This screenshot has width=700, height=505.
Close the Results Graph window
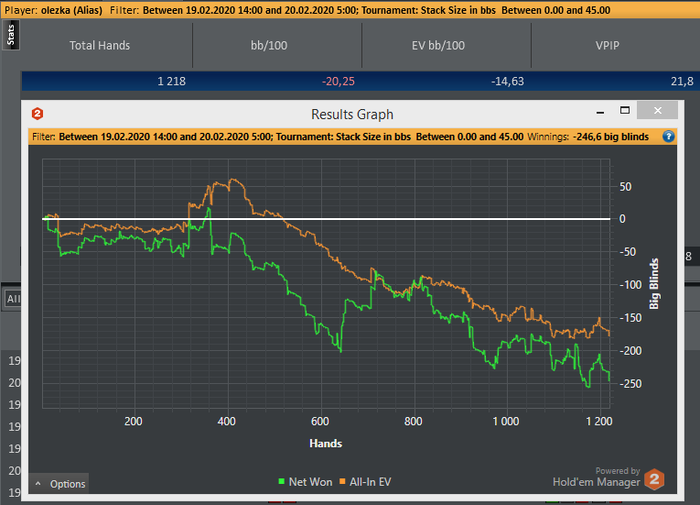pos(658,110)
